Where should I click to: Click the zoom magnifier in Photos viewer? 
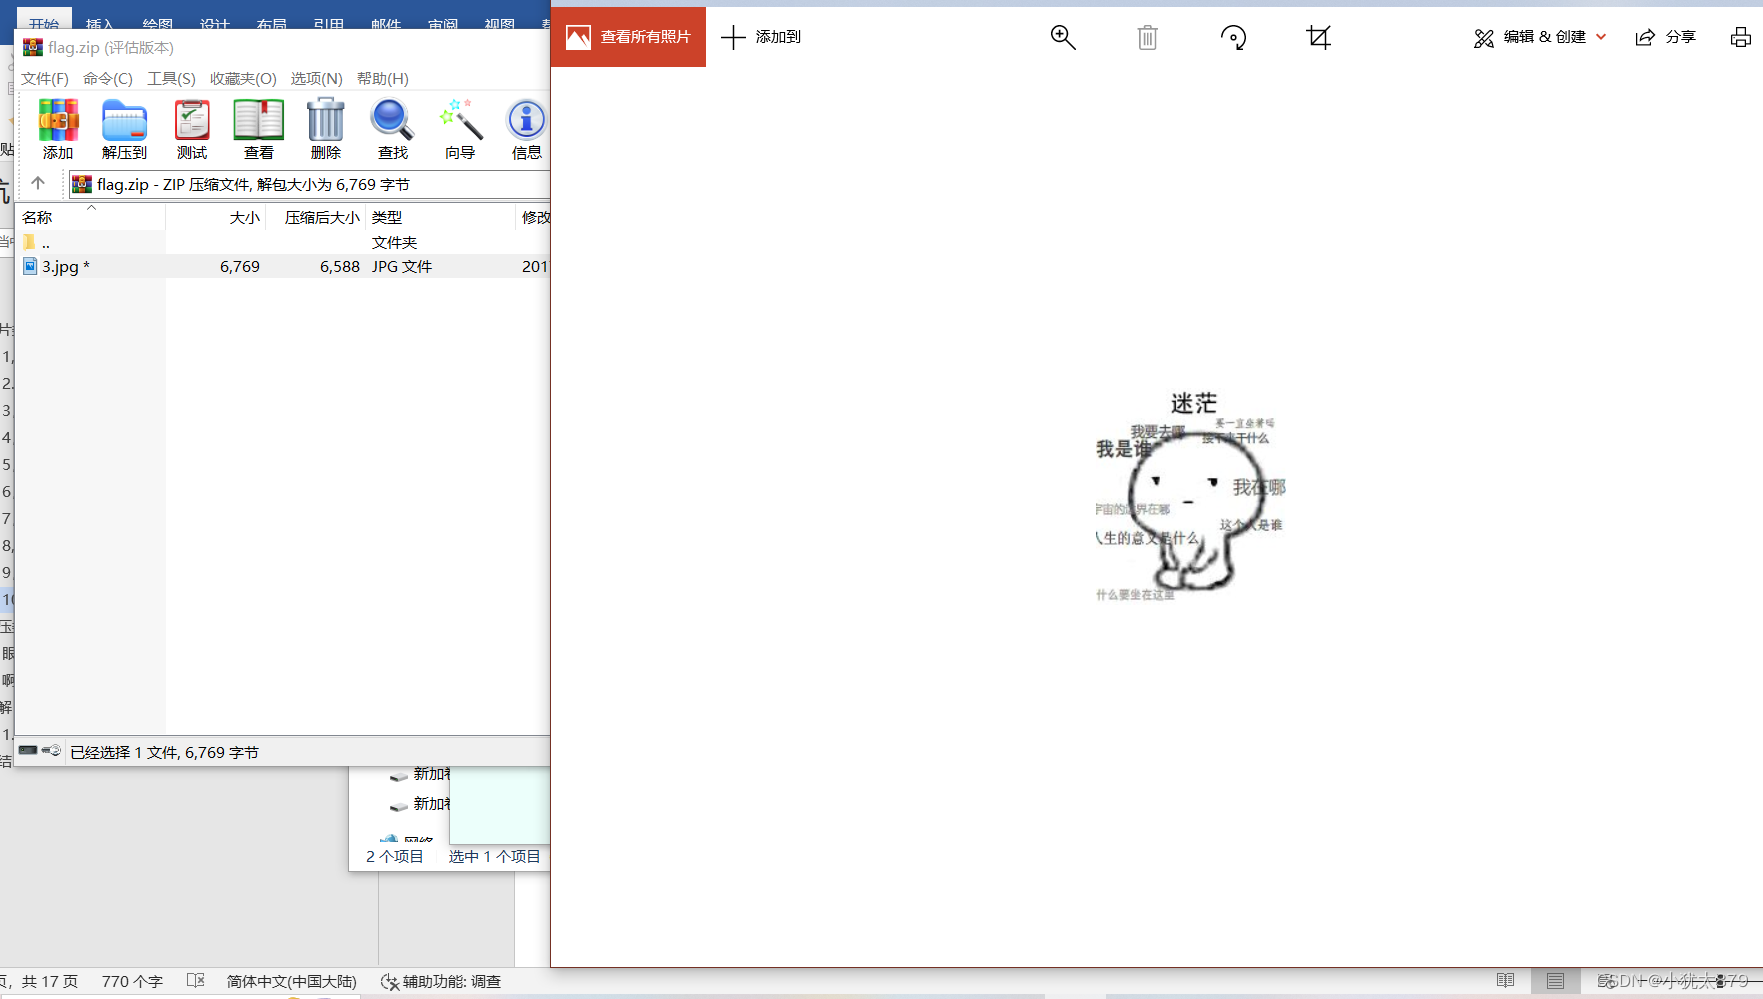(x=1063, y=37)
